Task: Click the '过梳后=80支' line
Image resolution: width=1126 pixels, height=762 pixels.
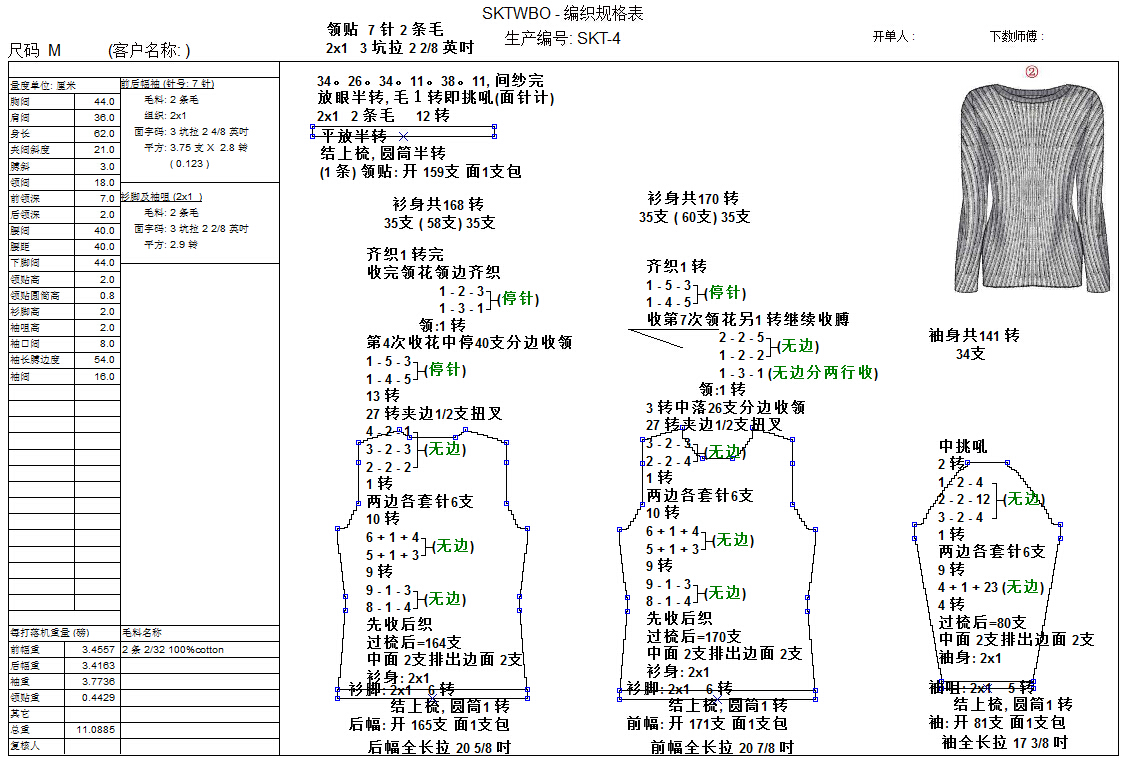Action: tap(982, 622)
